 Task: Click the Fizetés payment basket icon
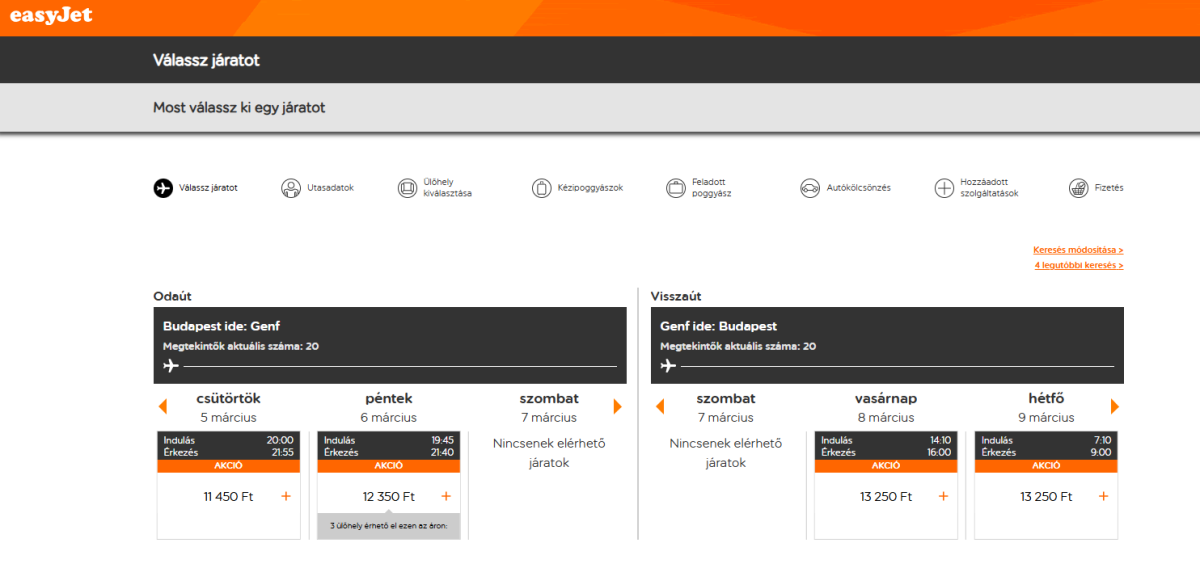pos(1078,188)
